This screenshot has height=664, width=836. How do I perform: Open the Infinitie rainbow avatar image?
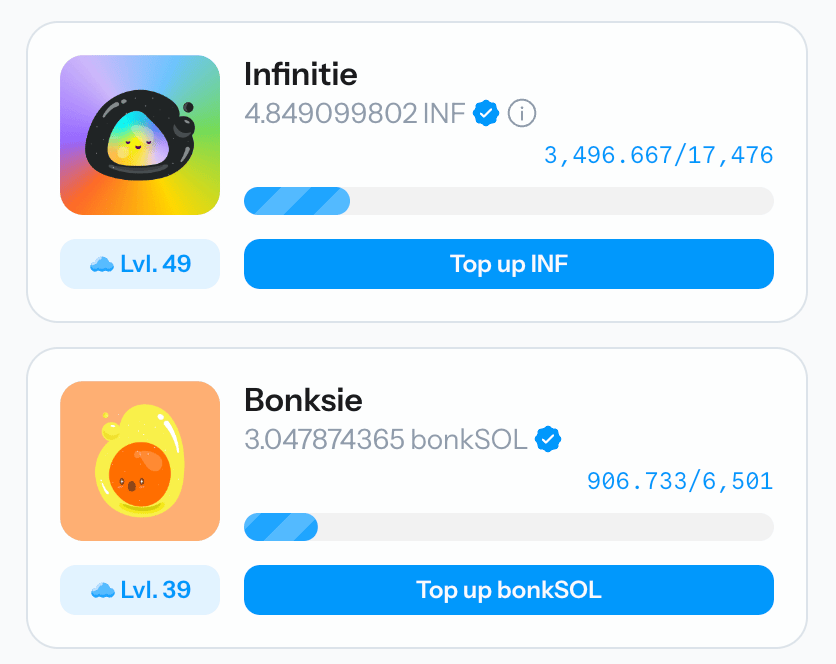[x=140, y=135]
